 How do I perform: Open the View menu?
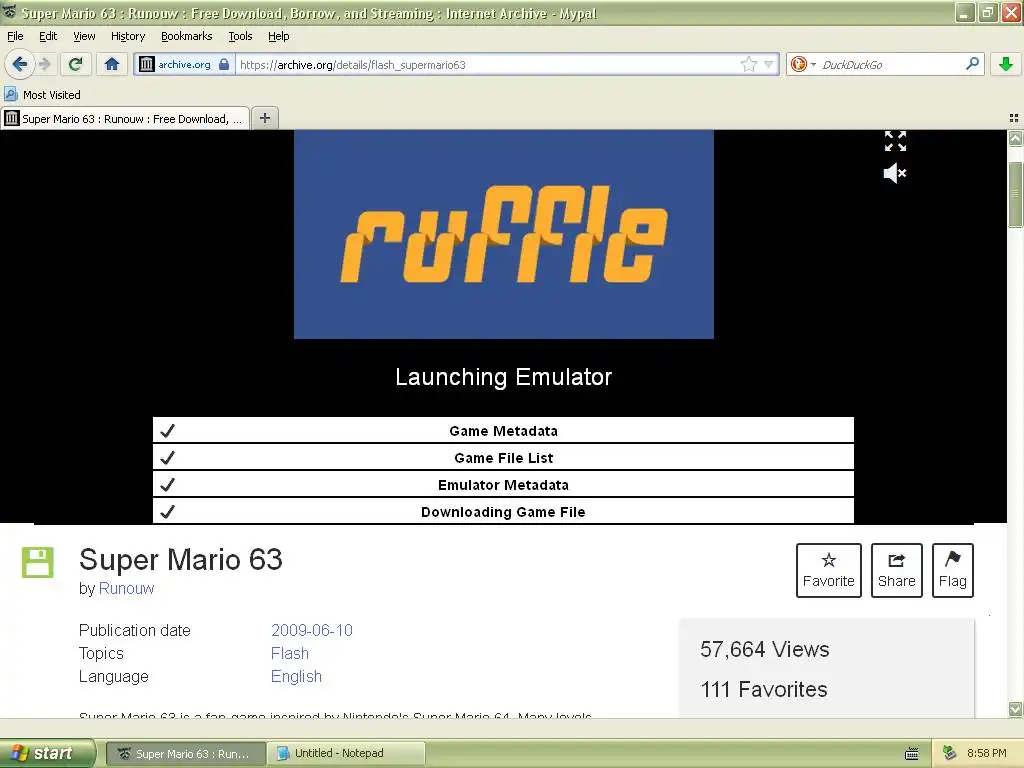coord(84,36)
